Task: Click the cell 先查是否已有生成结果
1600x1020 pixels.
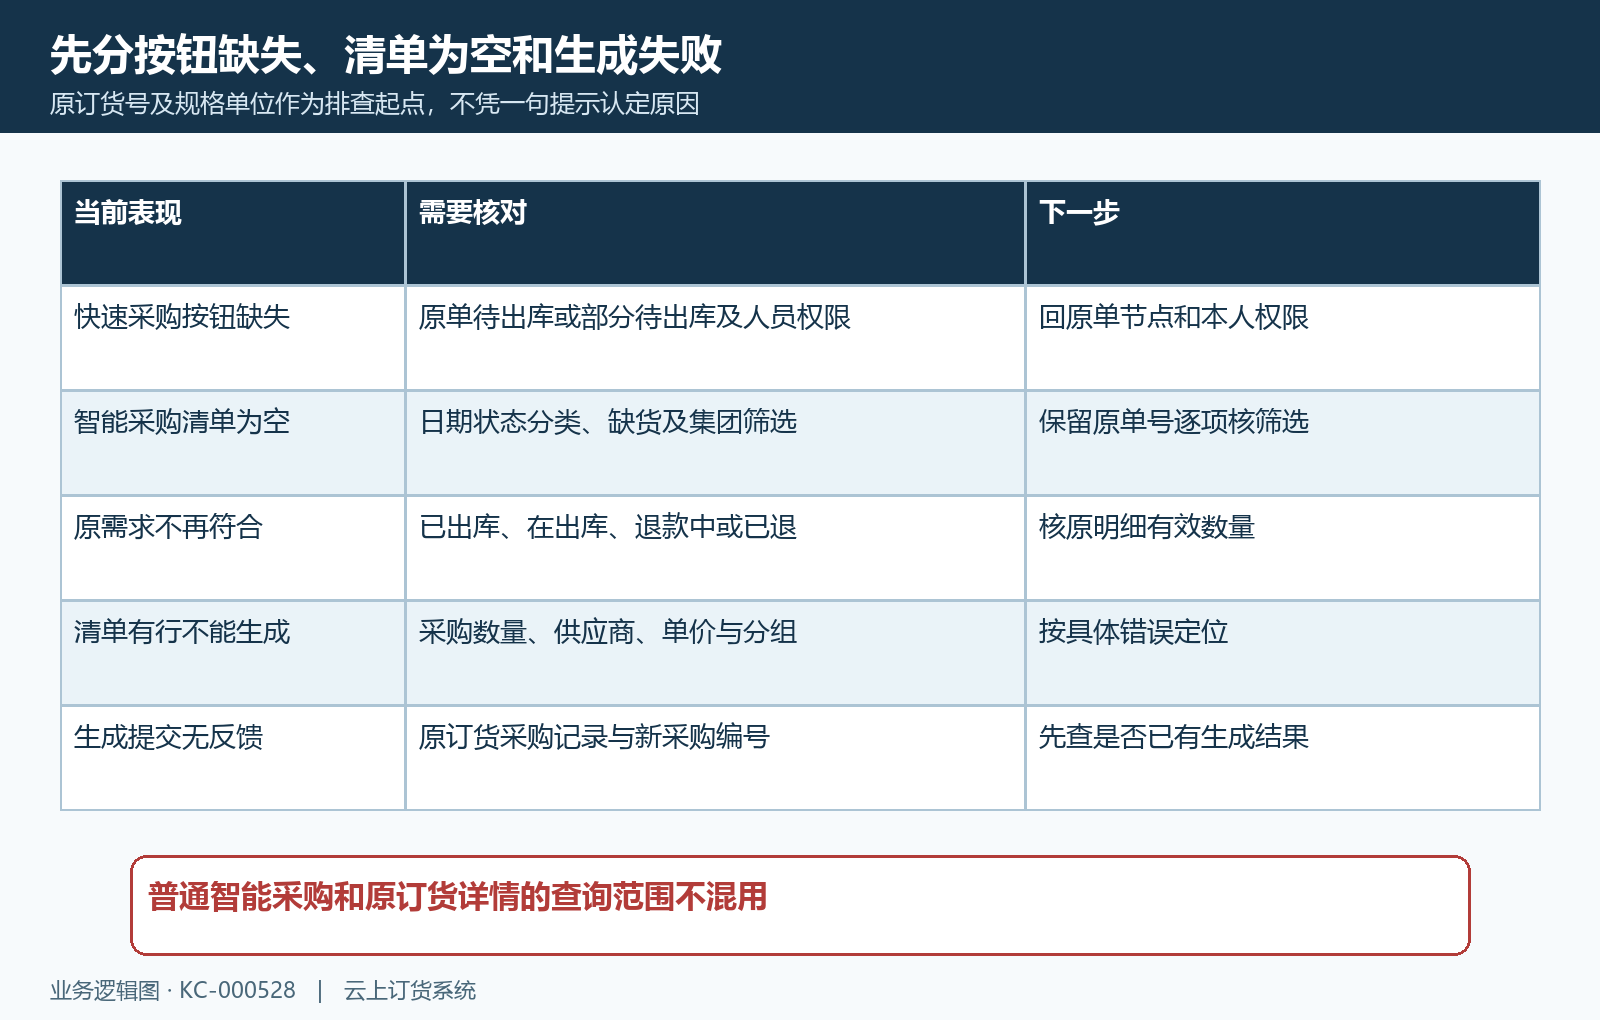Action: (1283, 758)
